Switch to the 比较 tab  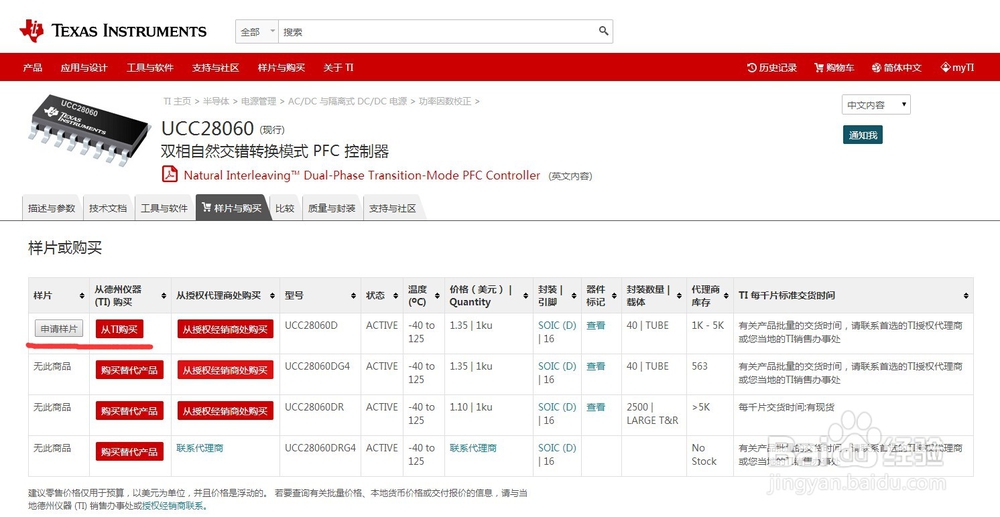(x=284, y=208)
